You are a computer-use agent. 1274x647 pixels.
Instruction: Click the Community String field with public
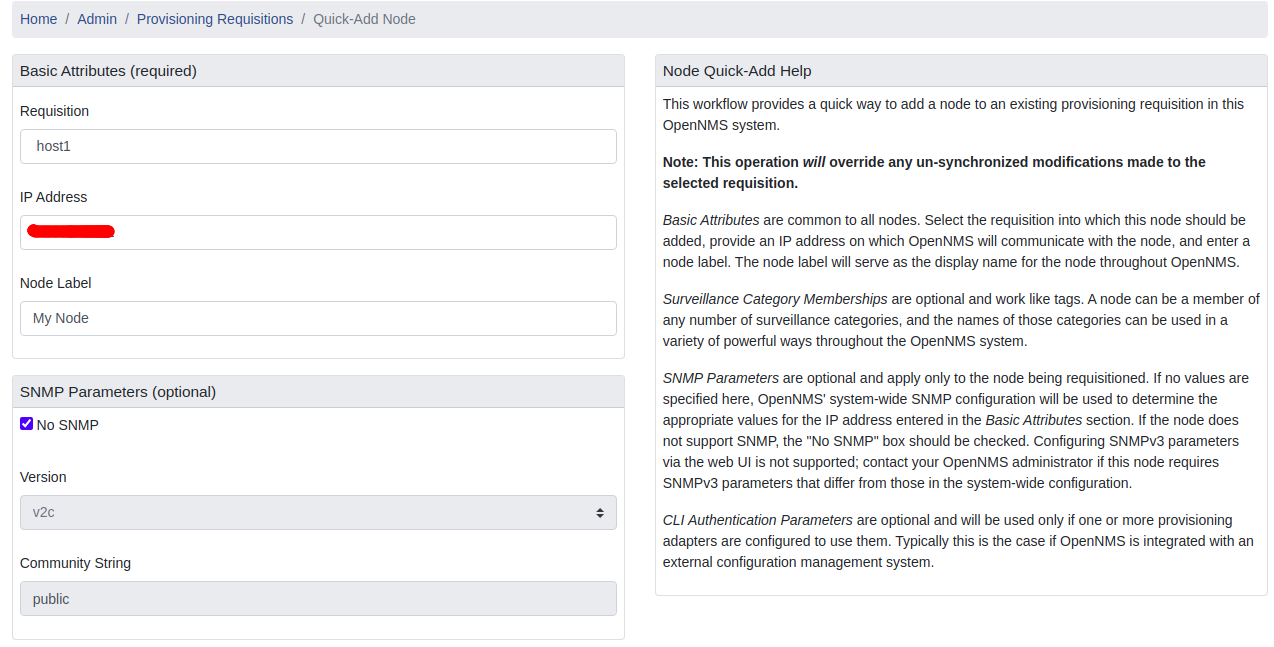tap(318, 599)
